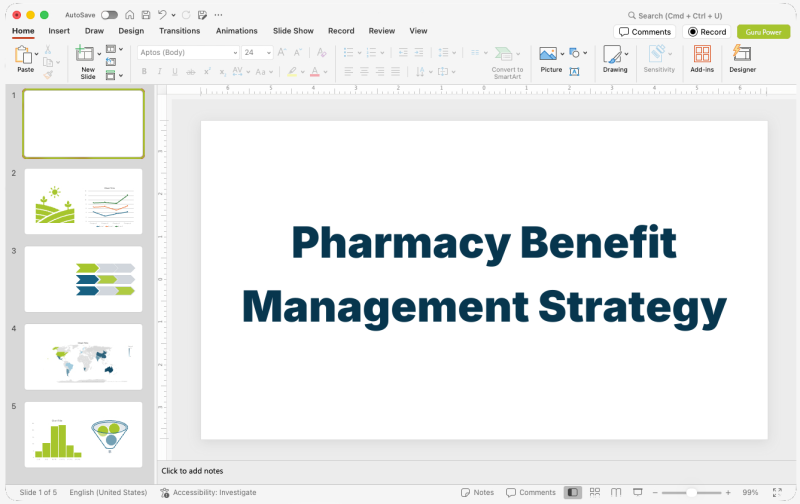Open the Transitions tab
The height and width of the screenshot is (504, 800).
pos(180,31)
